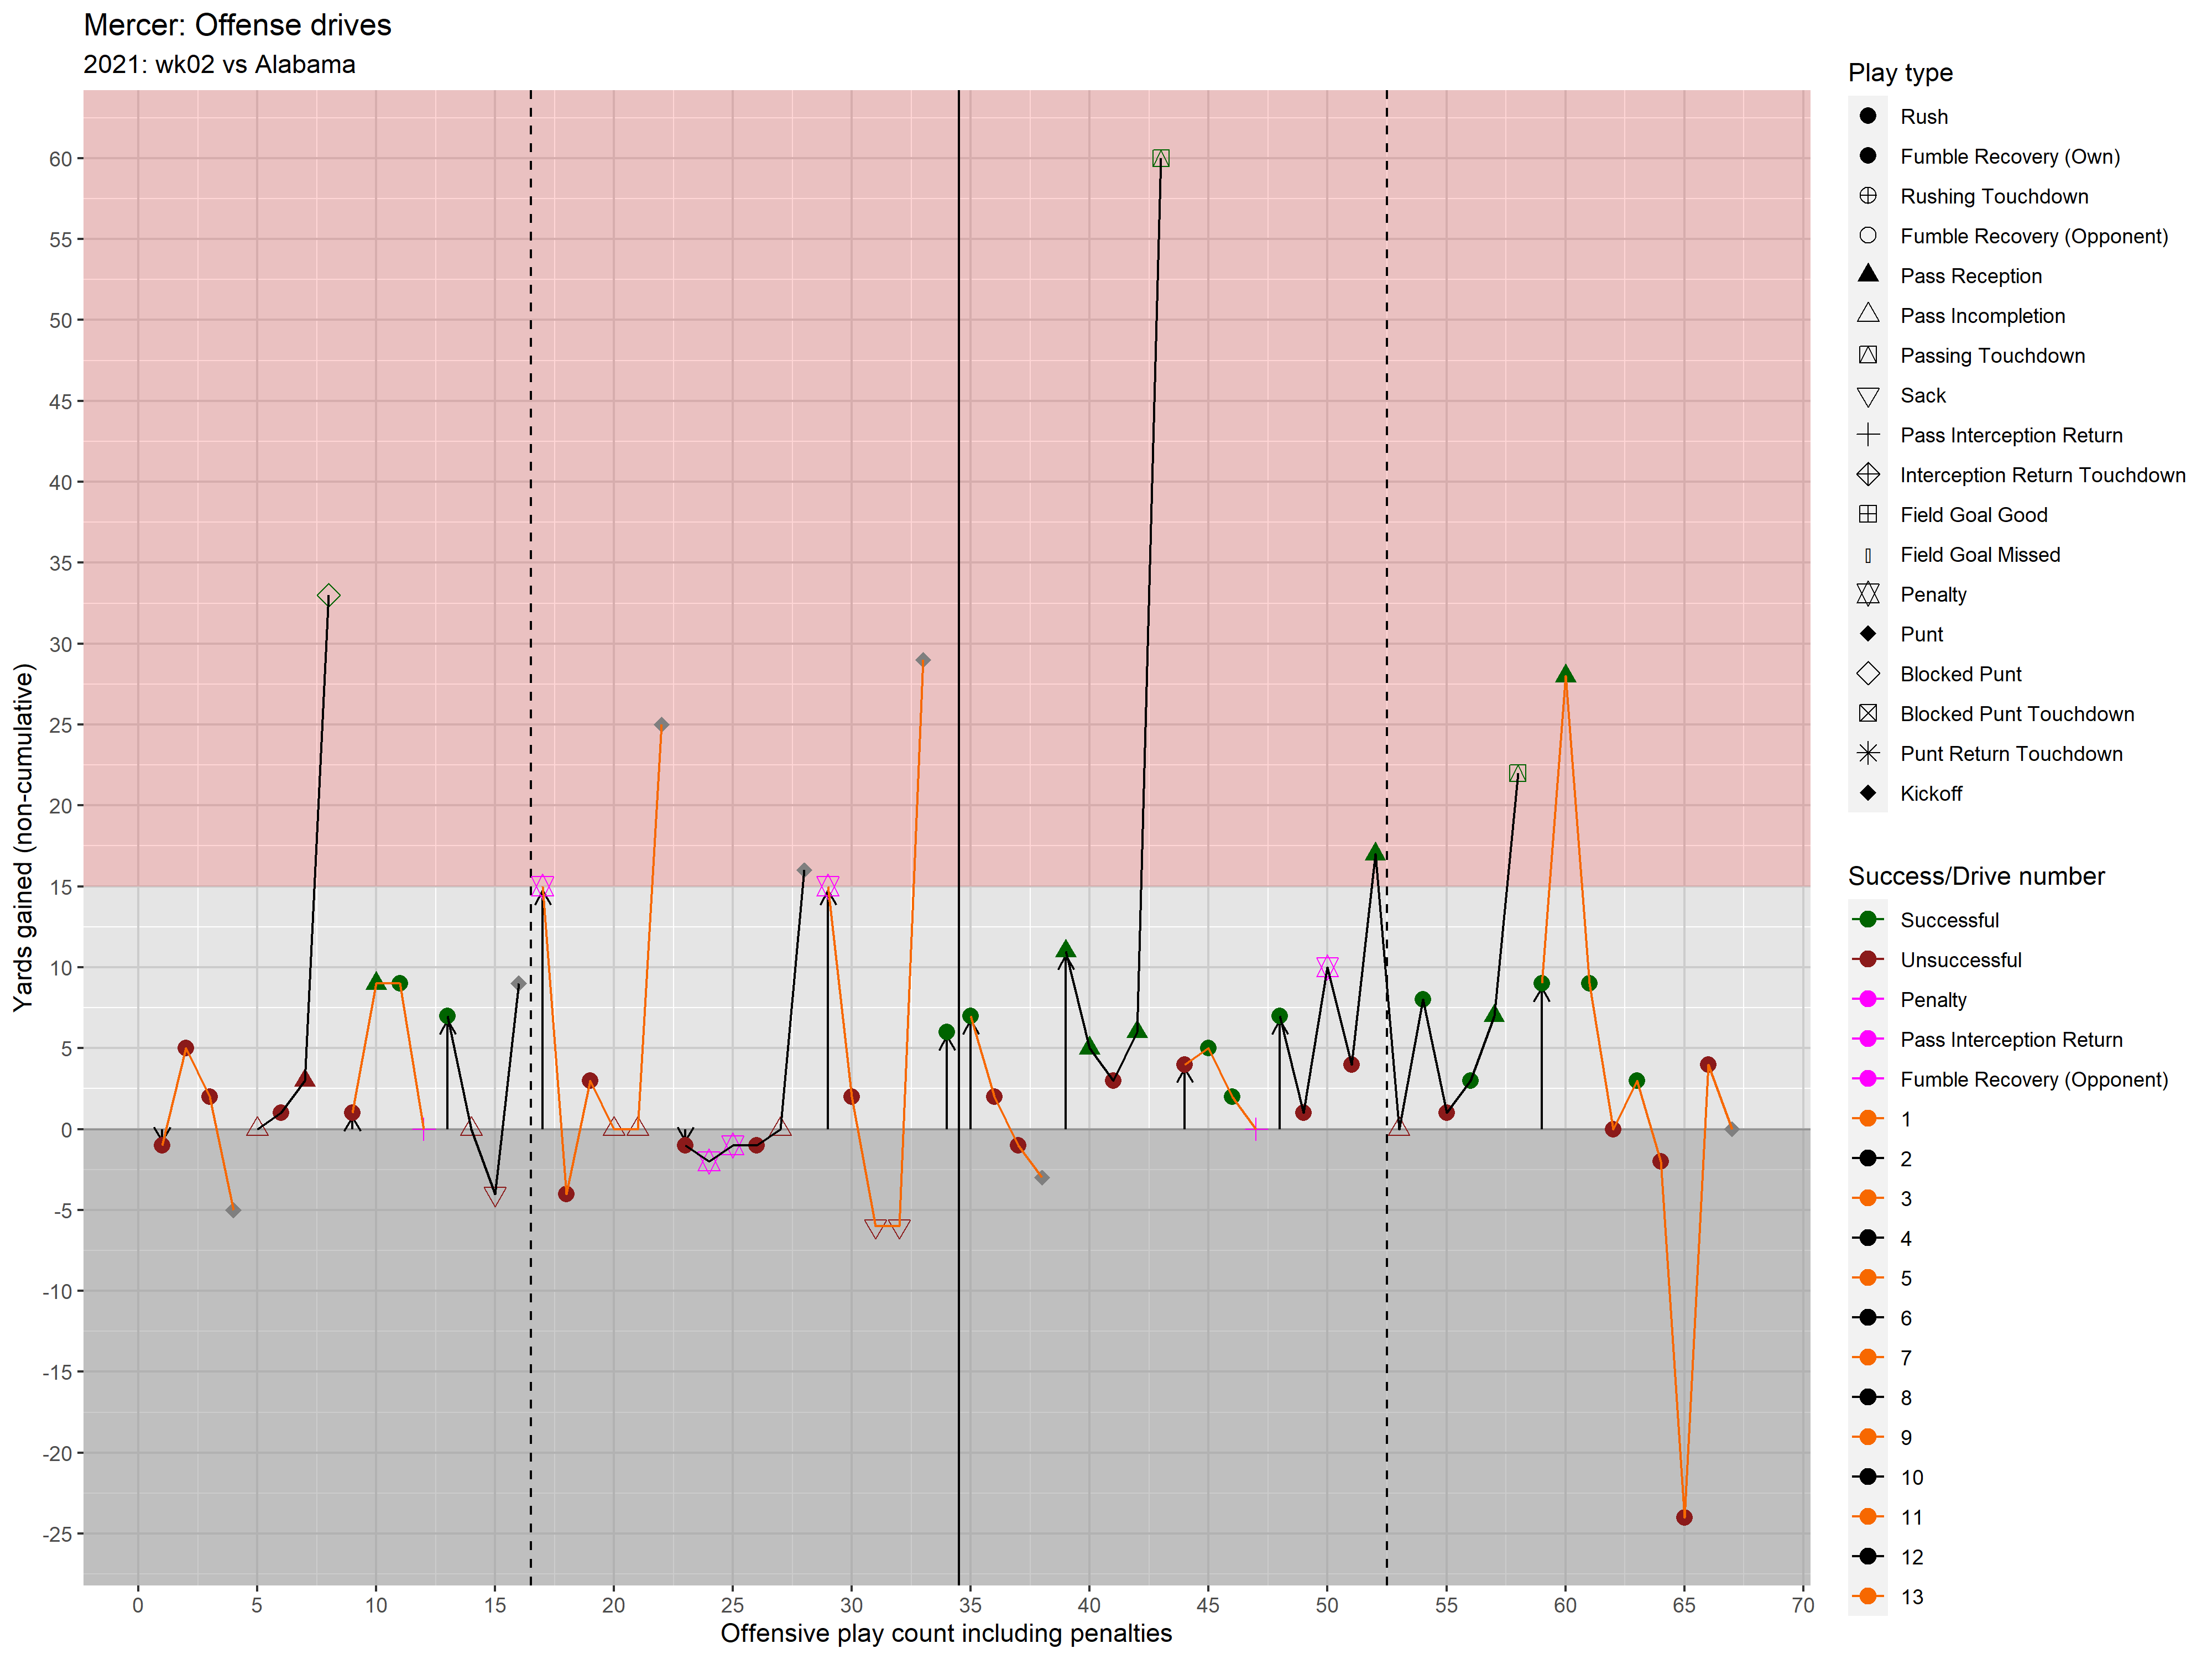Screen dimensions: 2212x1659
Task: Click the punt marker at minus 5 yards
Action: pyautogui.click(x=233, y=1211)
